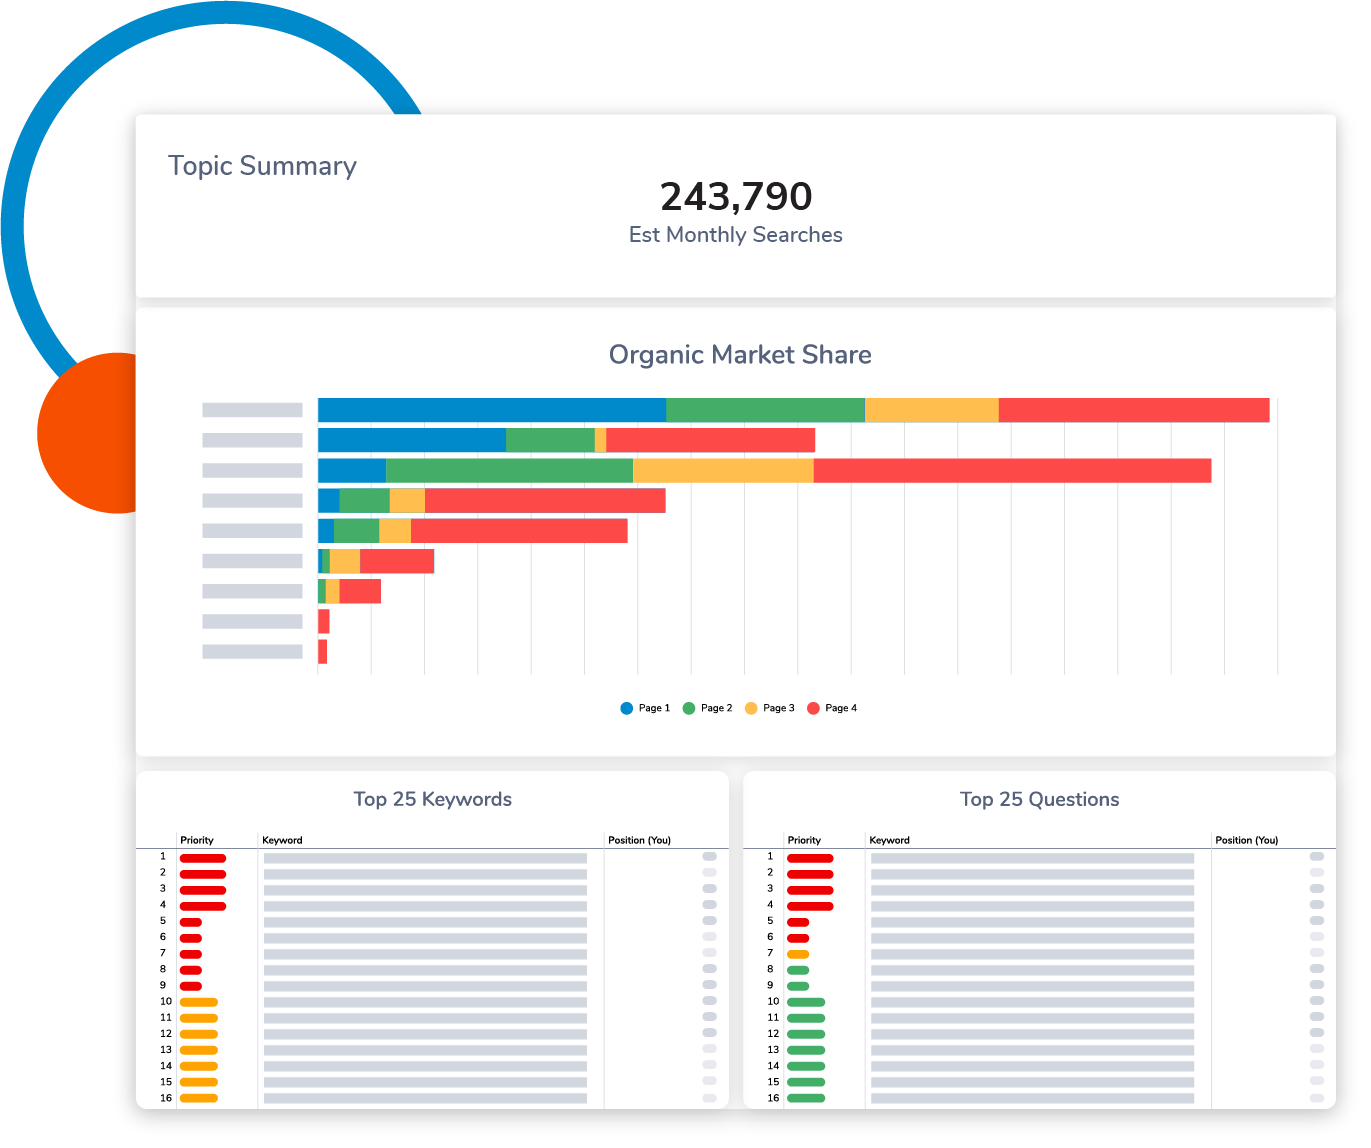Click blue Page 1 segment of top chart bar

(x=492, y=410)
